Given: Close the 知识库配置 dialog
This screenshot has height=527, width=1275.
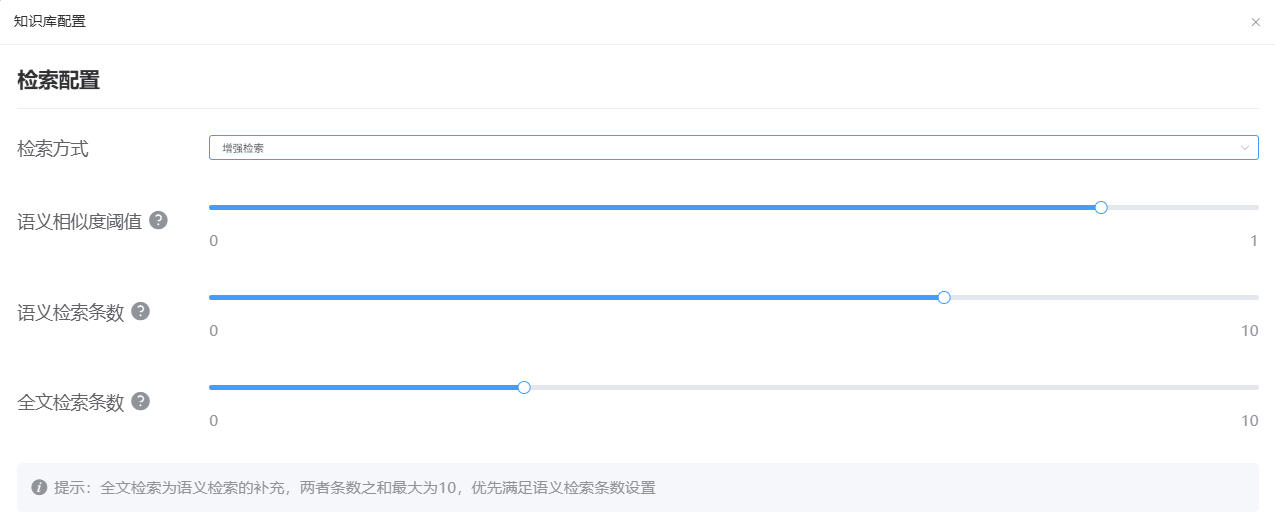Looking at the screenshot, I should click(1255, 22).
